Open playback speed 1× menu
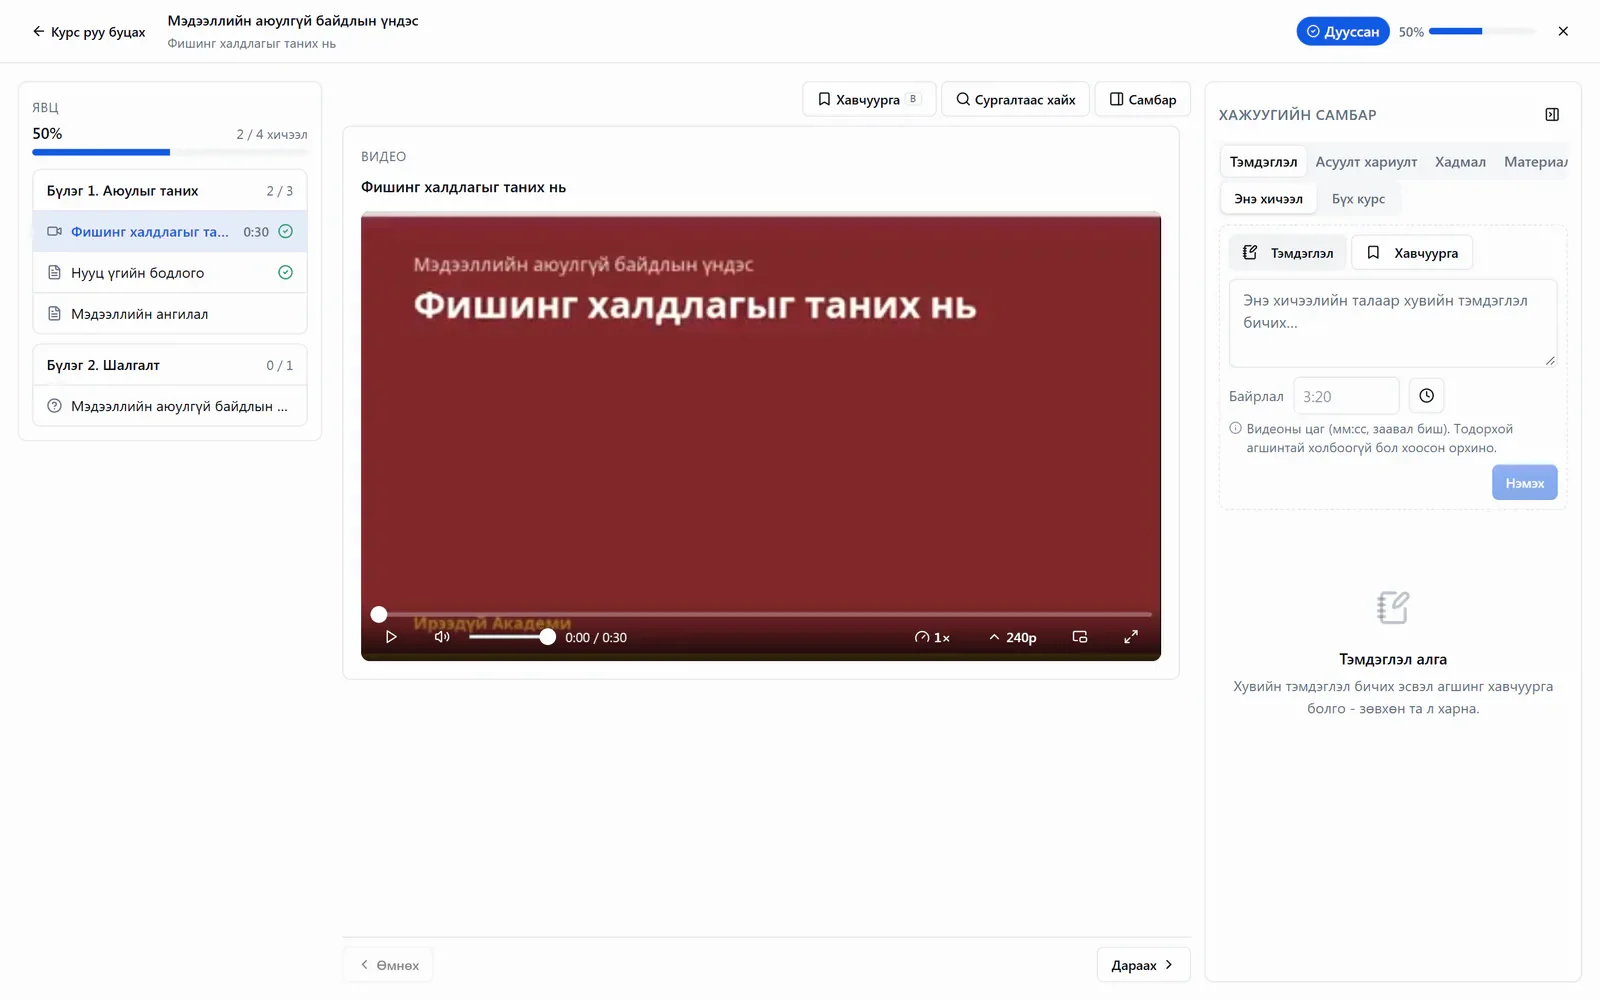 (x=932, y=637)
